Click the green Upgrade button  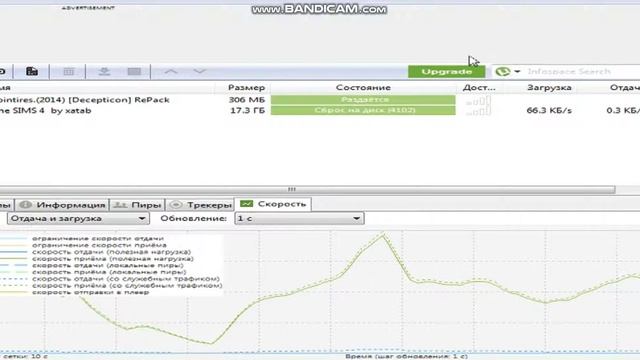coord(447,71)
